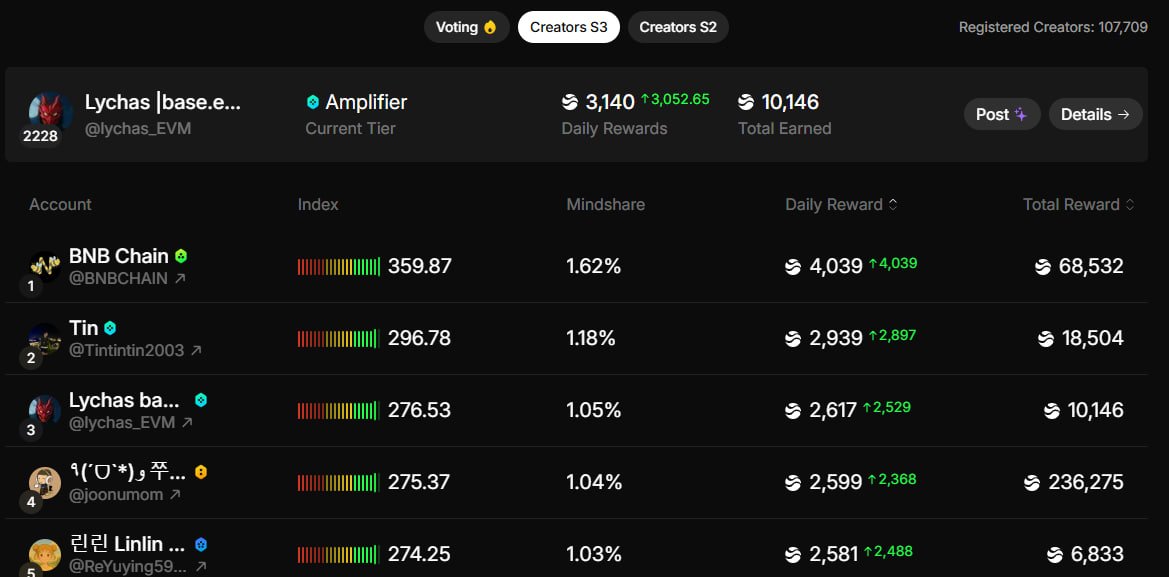Click the coin icon beside 236,275 total
This screenshot has height=577, width=1169.
(x=1032, y=483)
